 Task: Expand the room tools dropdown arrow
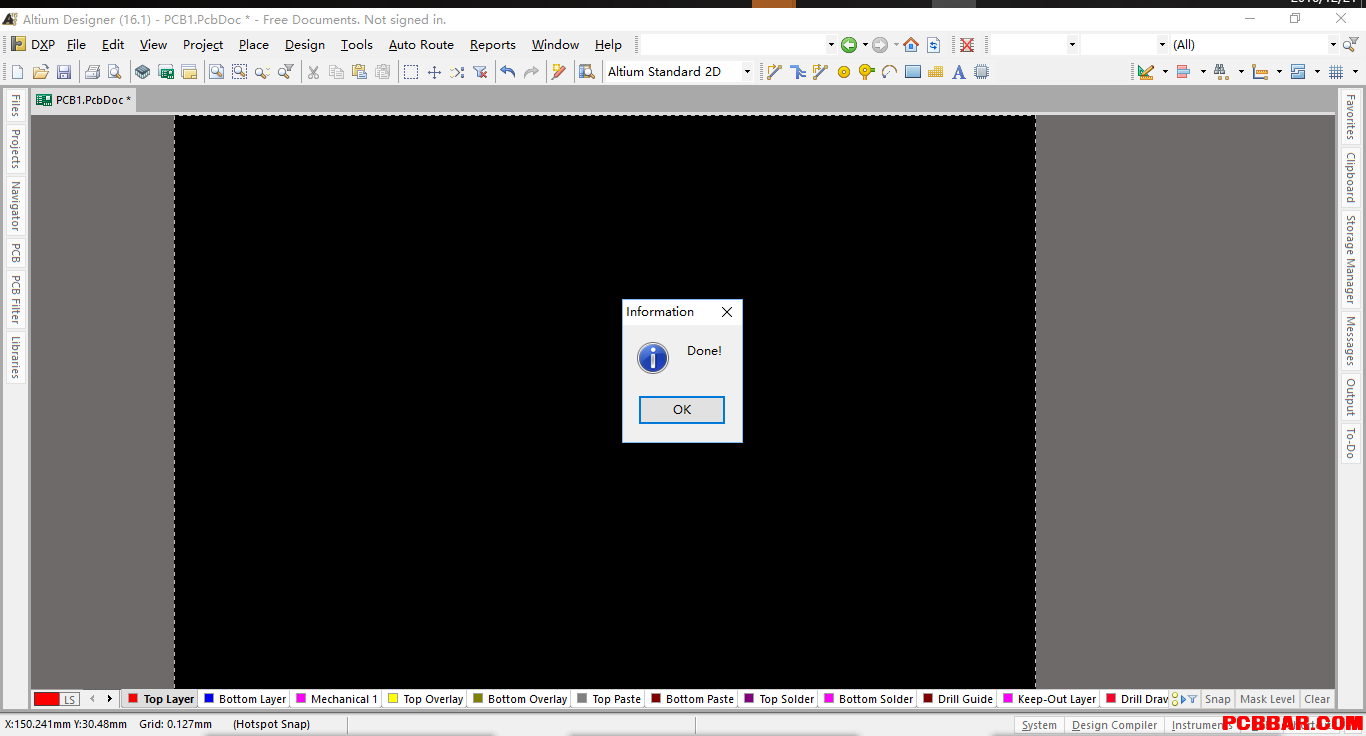click(x=1317, y=72)
